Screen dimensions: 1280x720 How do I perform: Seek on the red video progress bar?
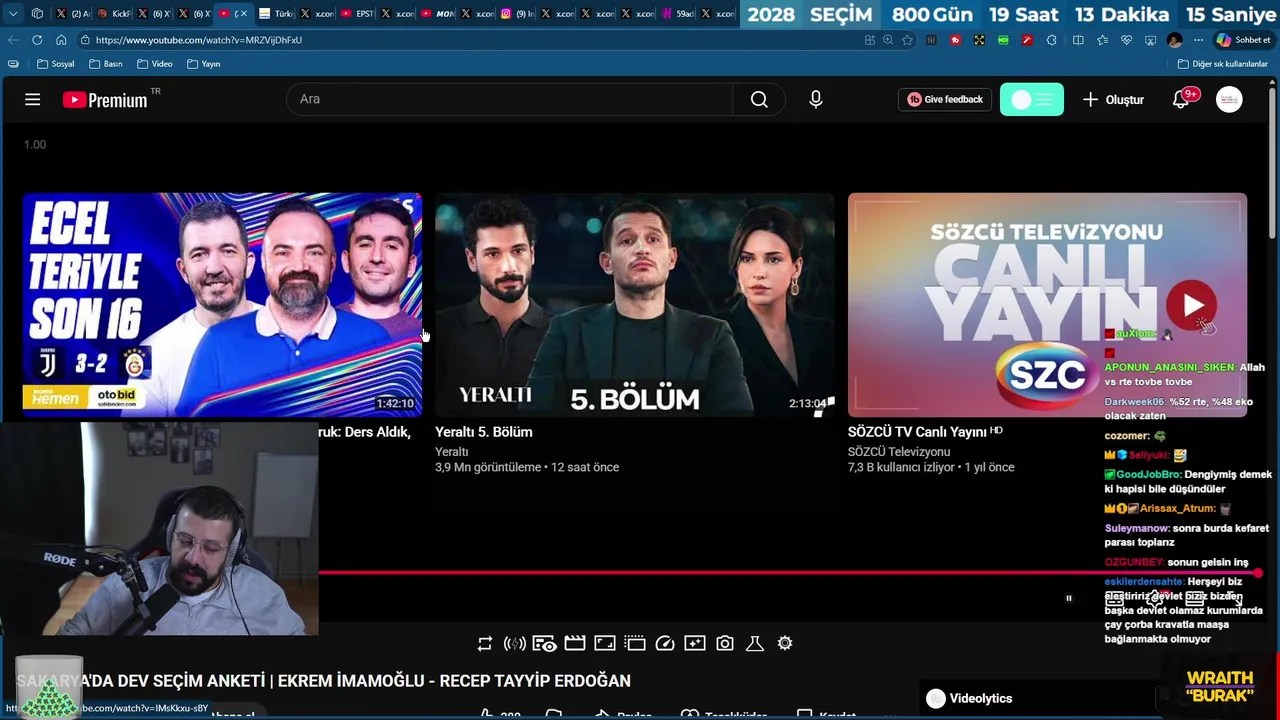click(790, 573)
